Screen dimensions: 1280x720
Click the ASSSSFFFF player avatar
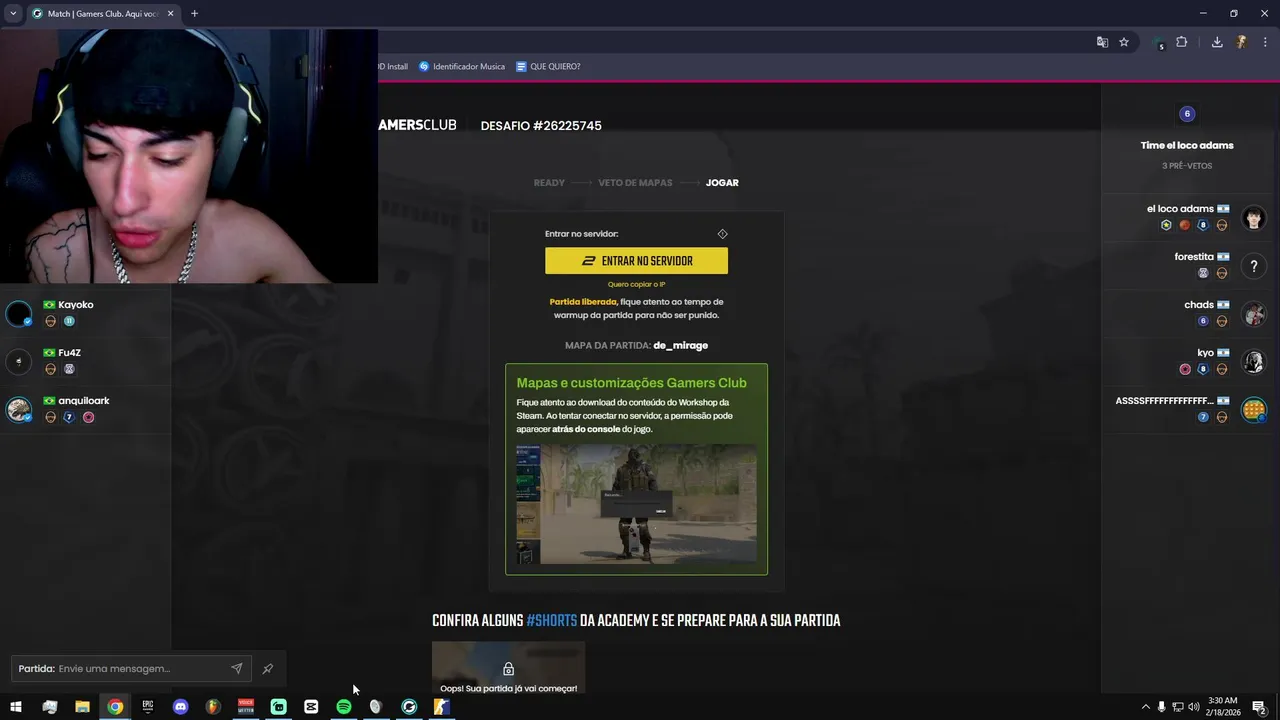(1254, 410)
